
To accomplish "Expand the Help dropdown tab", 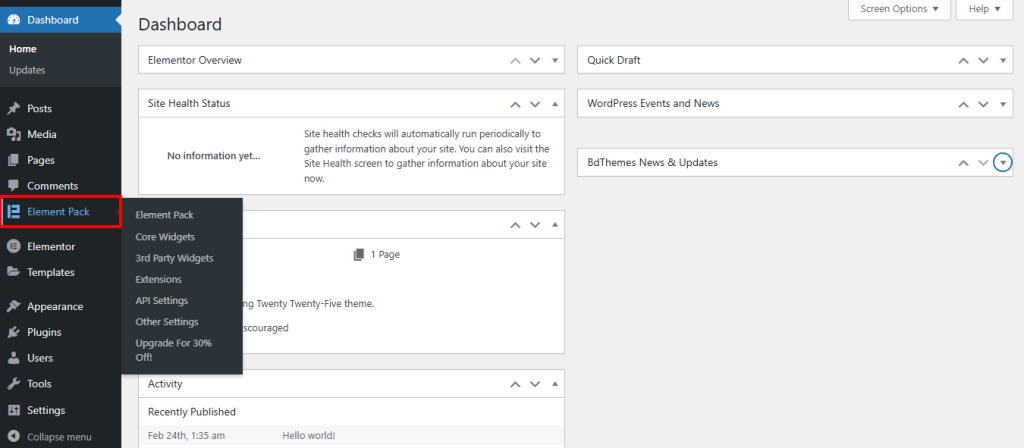I will click(x=984, y=9).
